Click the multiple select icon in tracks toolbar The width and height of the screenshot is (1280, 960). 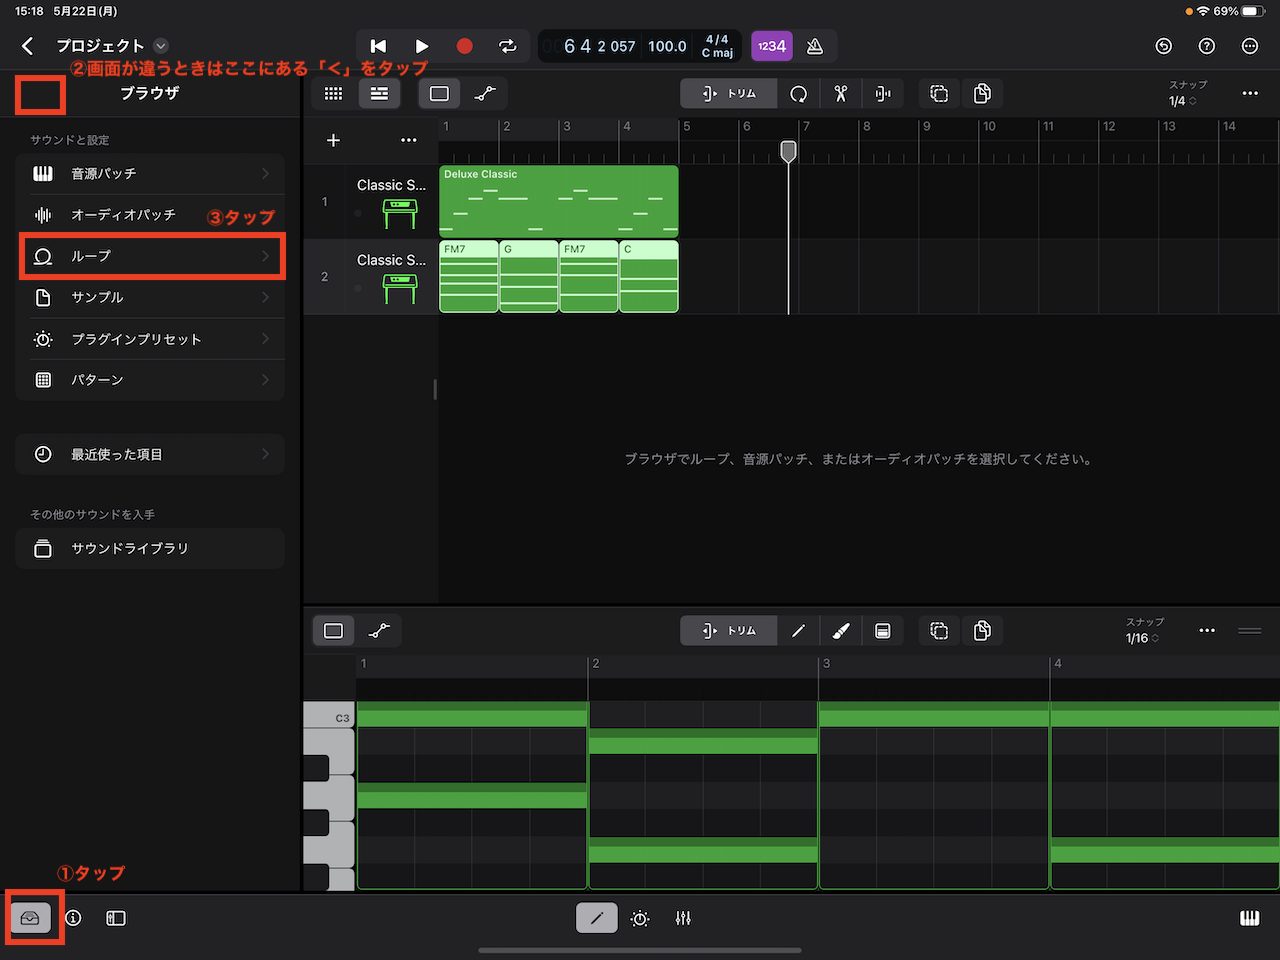939,93
